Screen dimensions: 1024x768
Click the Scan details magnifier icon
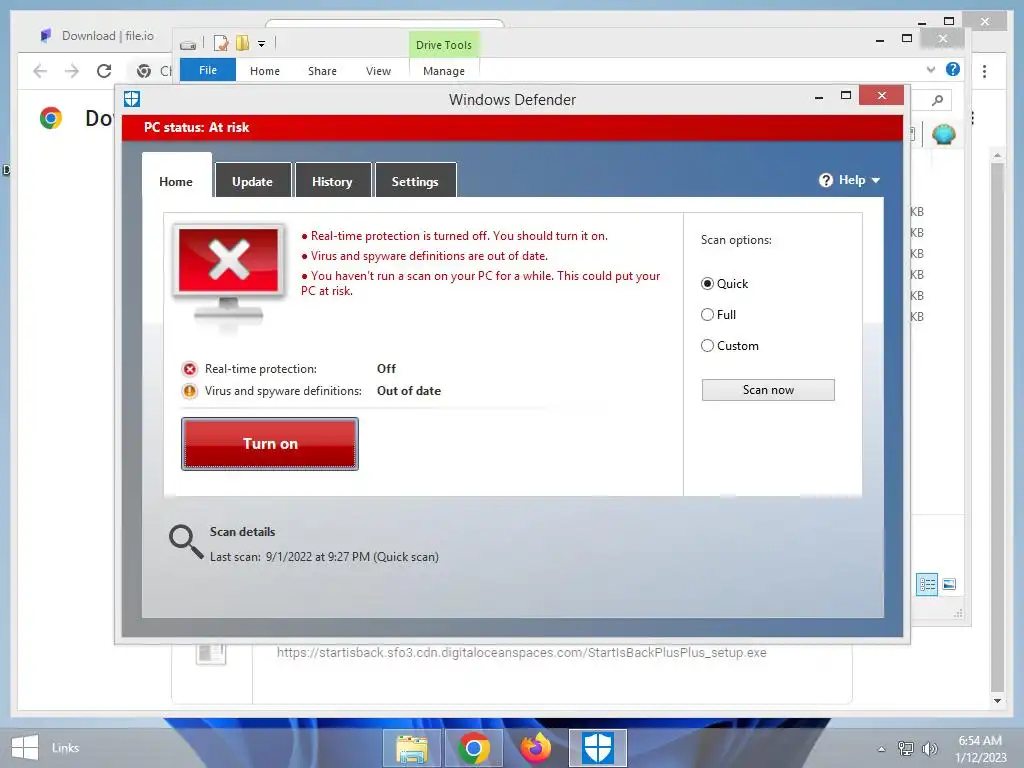click(x=186, y=541)
